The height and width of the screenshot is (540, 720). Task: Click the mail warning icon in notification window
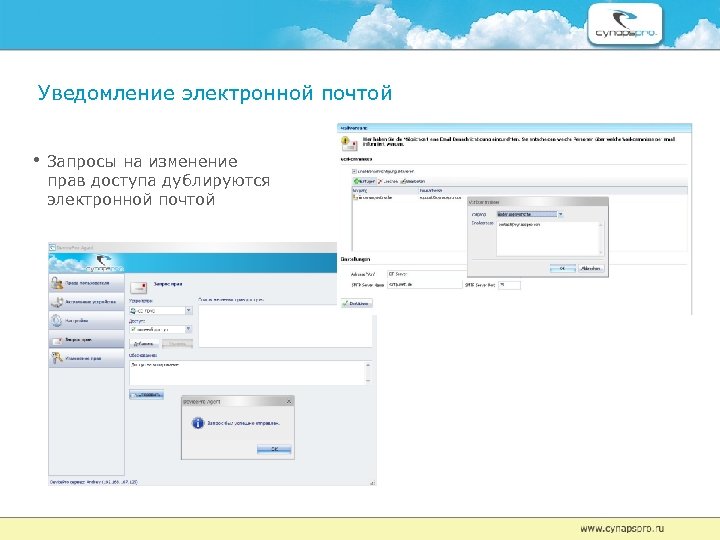[349, 144]
